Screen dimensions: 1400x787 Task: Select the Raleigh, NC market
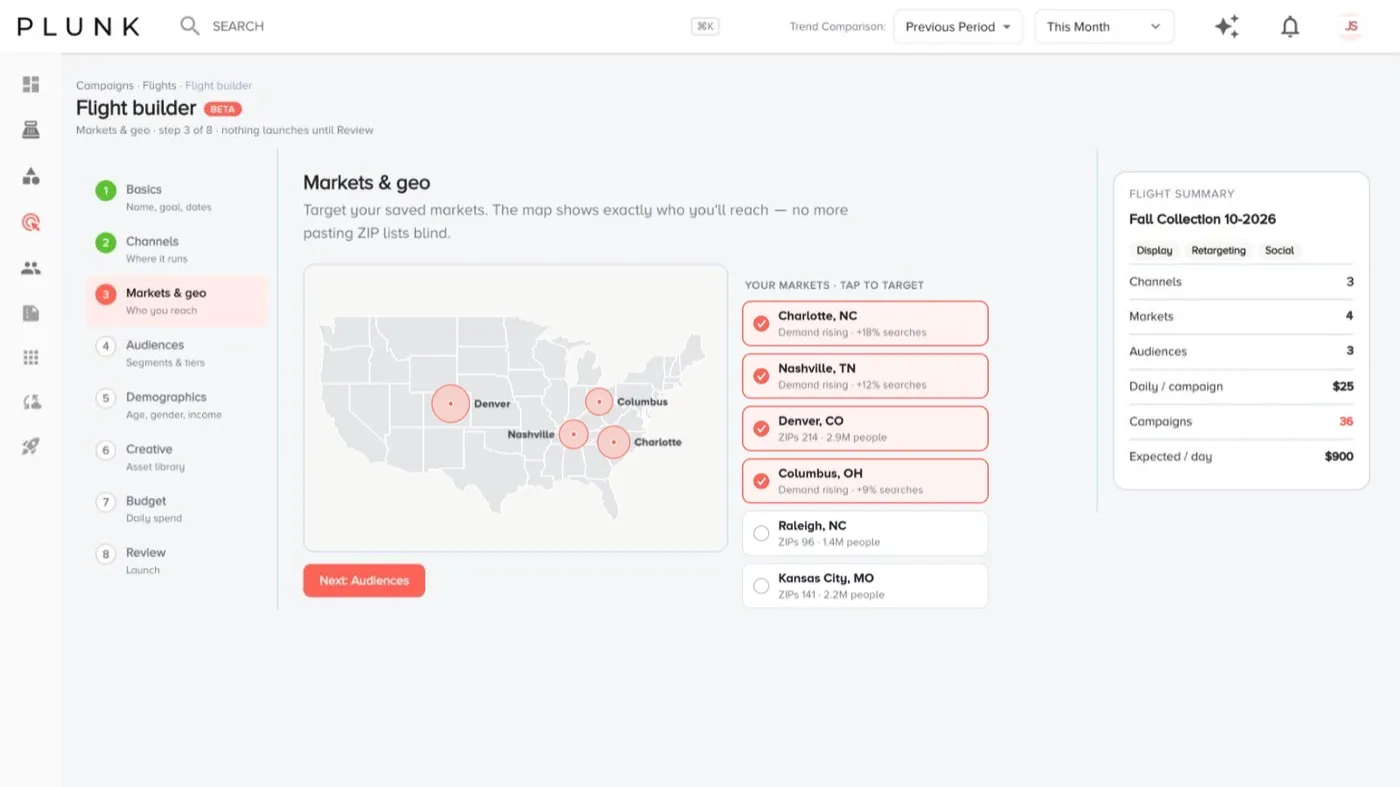[x=865, y=533]
